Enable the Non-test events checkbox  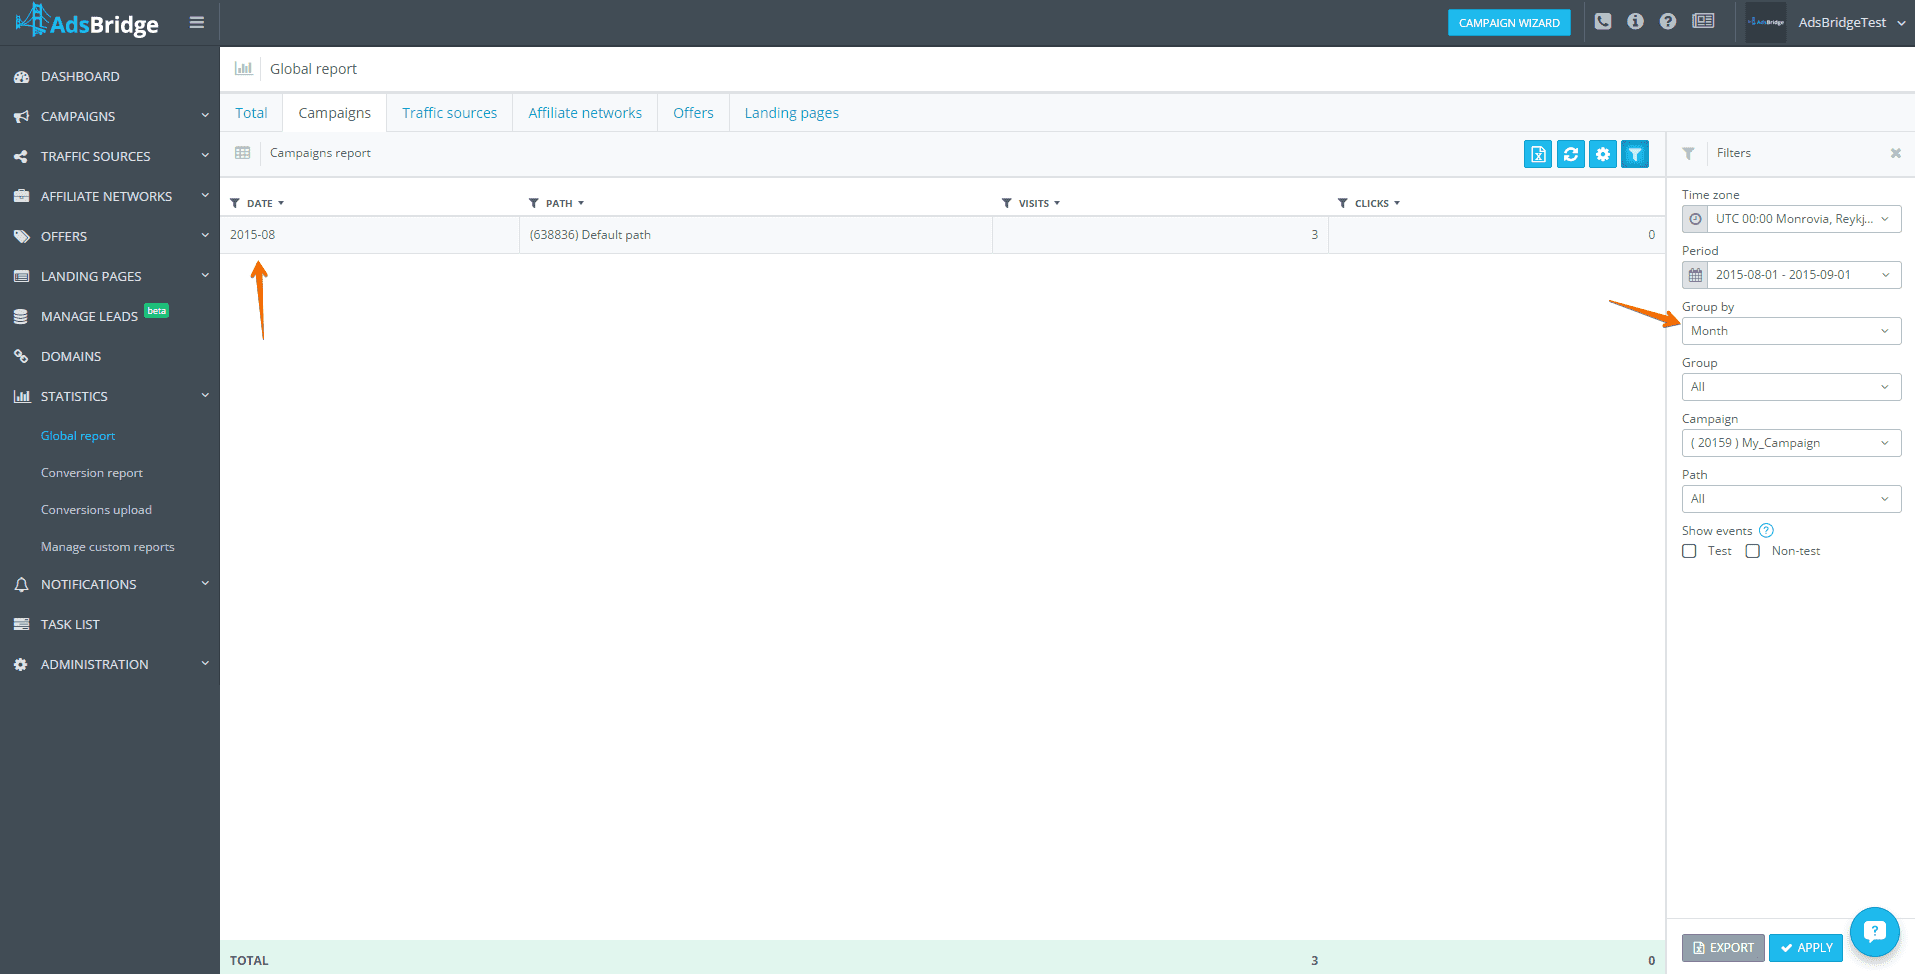(x=1753, y=551)
